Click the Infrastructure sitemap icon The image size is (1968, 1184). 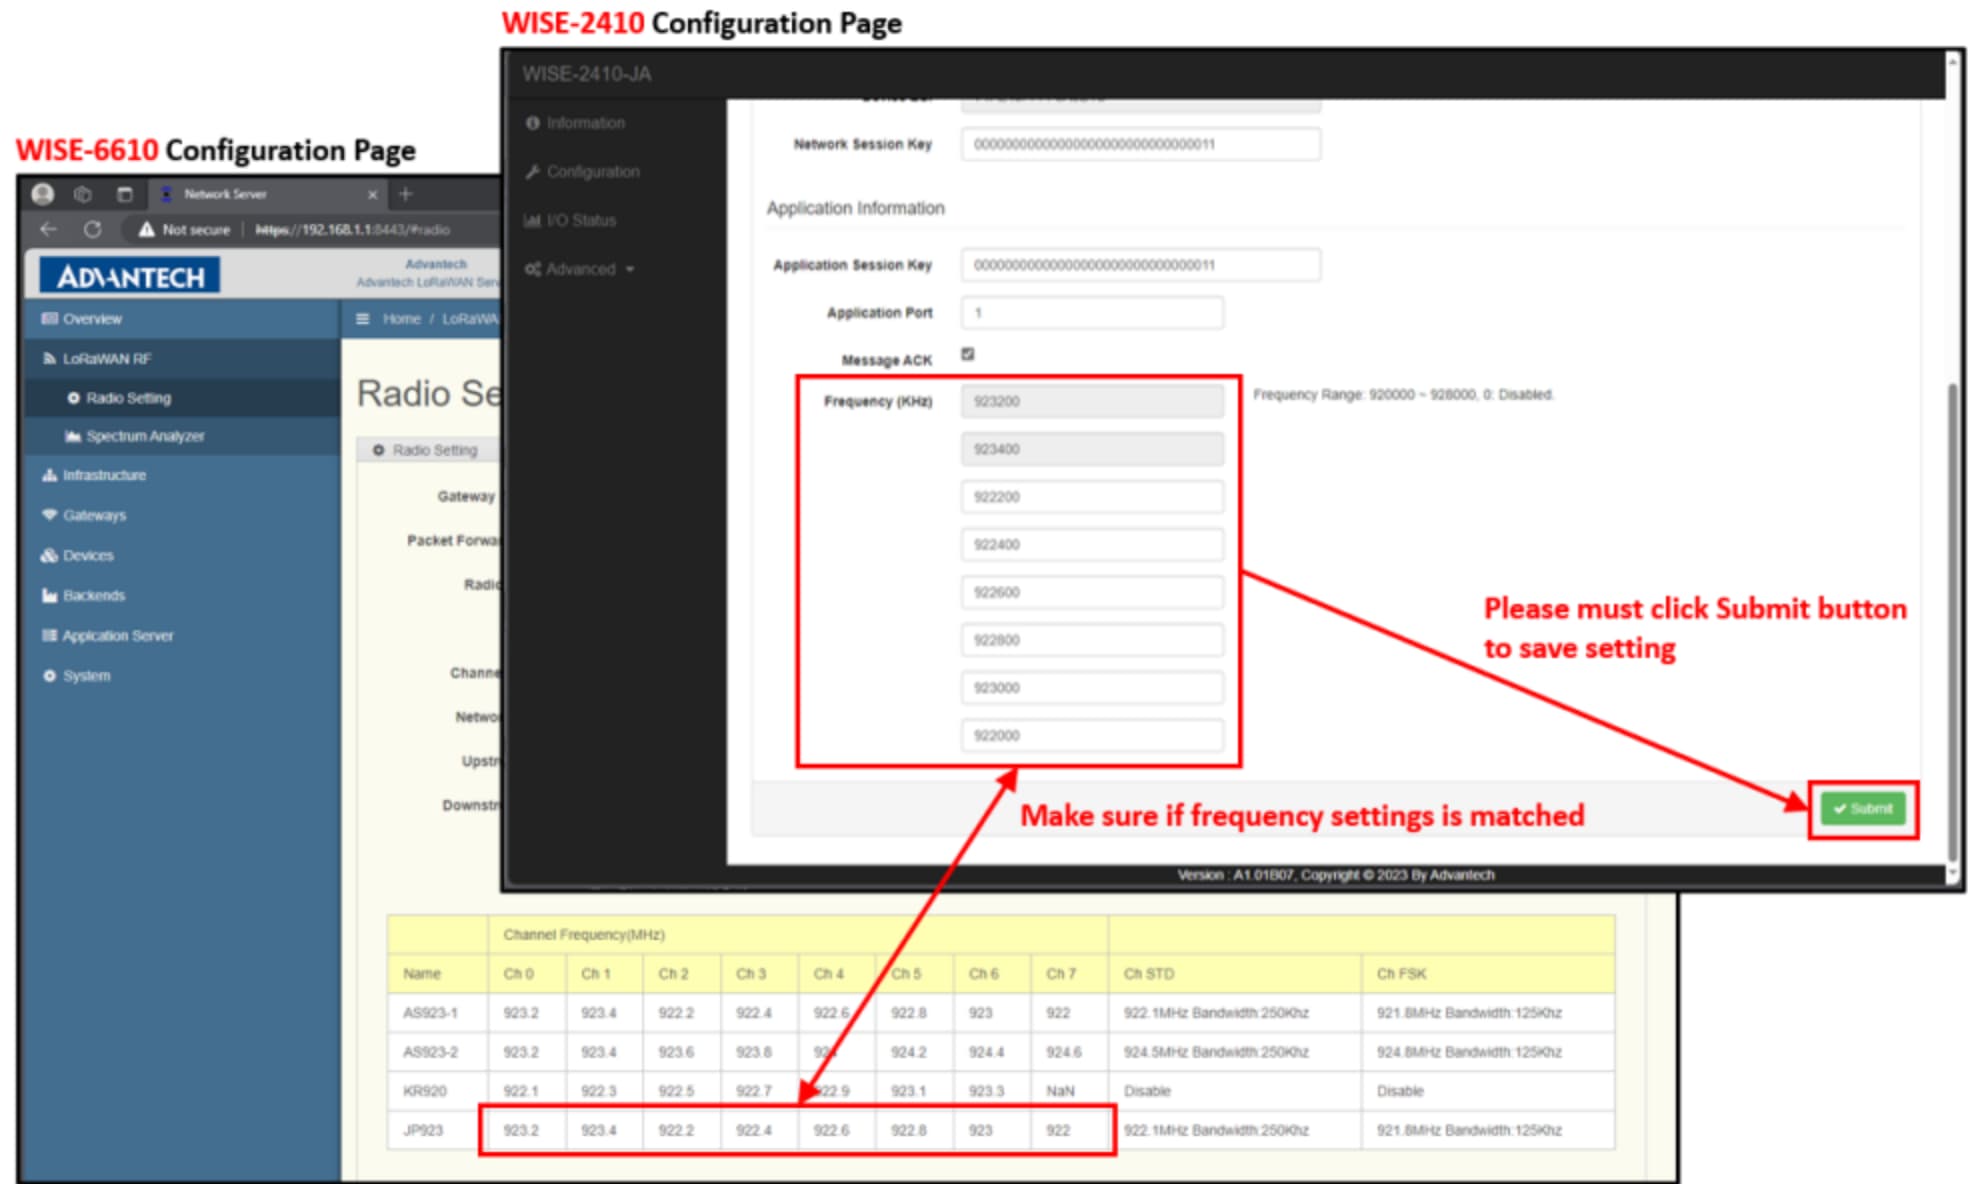click(x=49, y=475)
